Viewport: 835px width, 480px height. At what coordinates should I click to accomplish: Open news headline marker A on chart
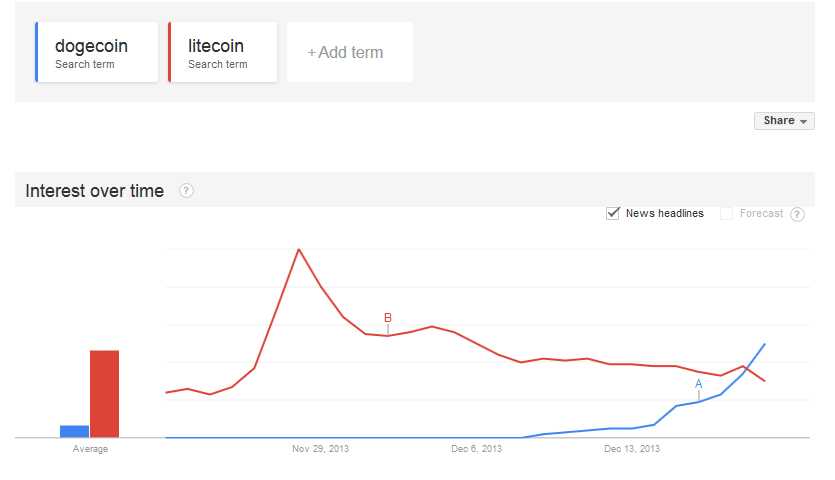[699, 384]
